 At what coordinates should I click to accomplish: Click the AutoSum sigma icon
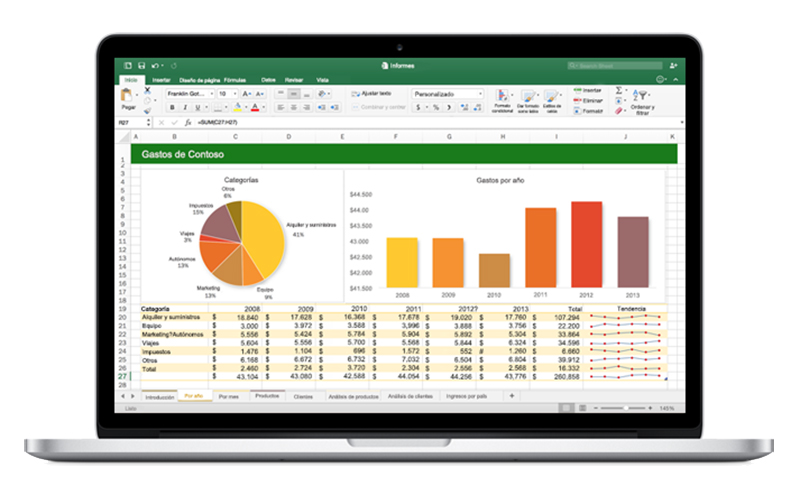point(620,90)
